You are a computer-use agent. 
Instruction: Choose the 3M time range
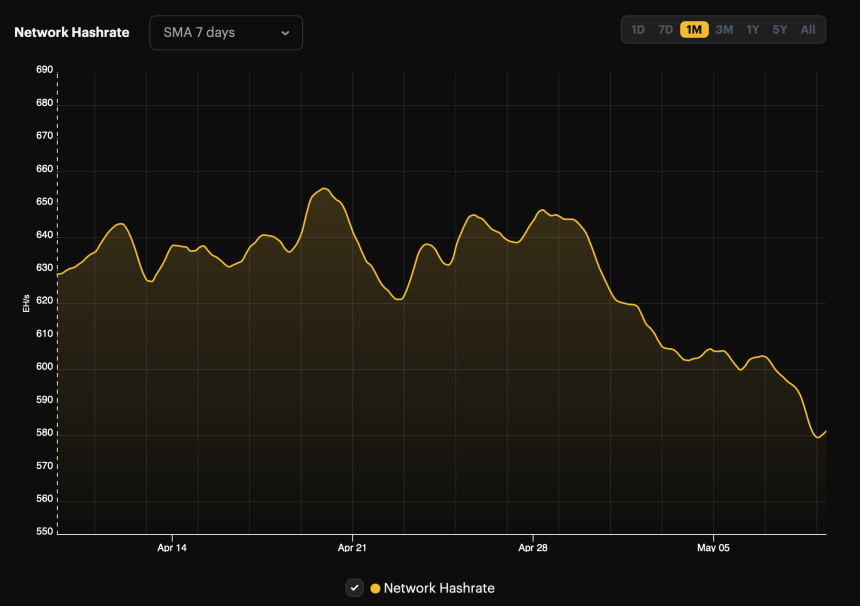coord(724,30)
